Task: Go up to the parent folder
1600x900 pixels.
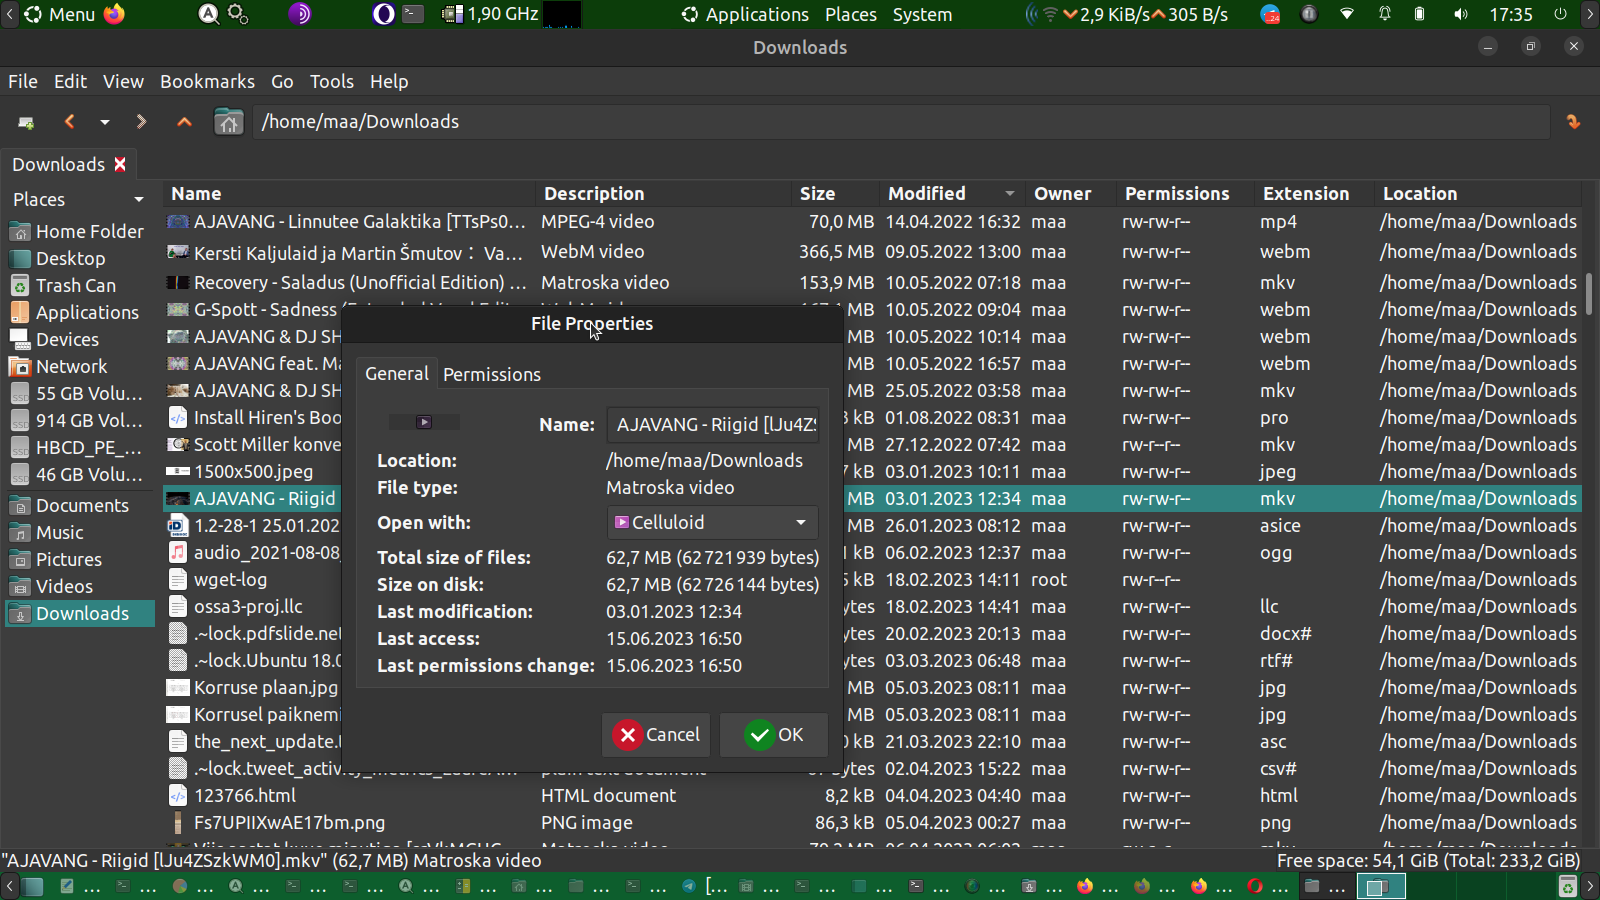Action: coord(184,122)
